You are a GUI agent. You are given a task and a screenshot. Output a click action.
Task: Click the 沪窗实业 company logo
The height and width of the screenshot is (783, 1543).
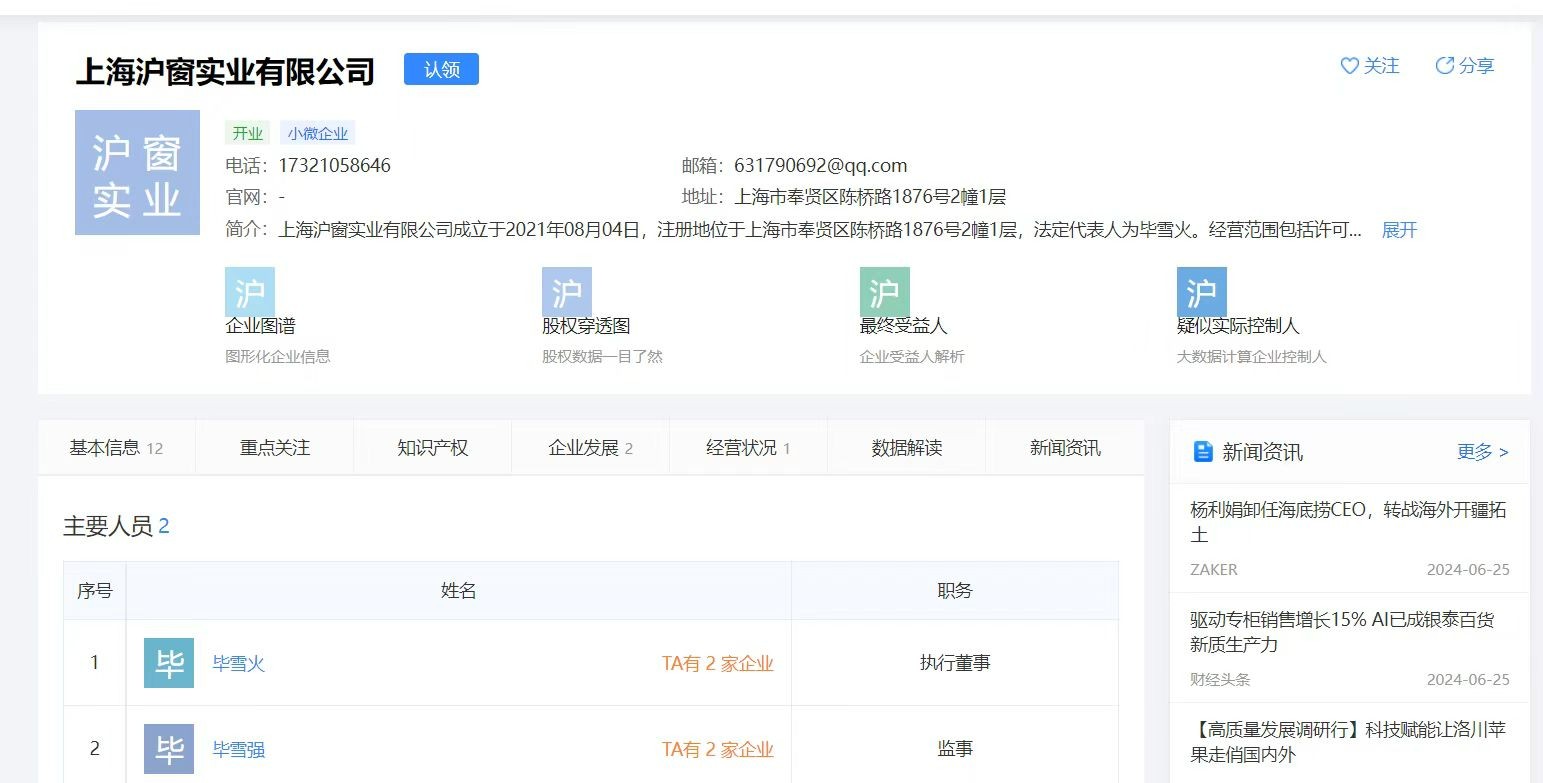pyautogui.click(x=137, y=173)
